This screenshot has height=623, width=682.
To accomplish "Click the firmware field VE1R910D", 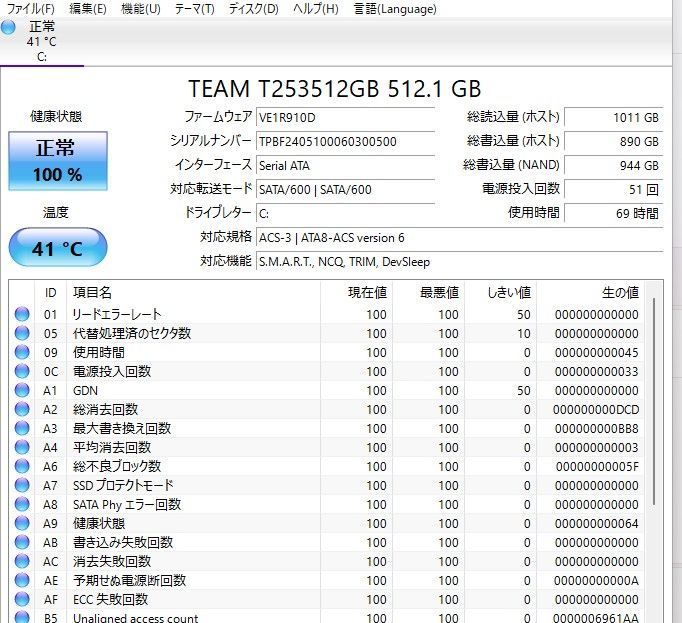I will pos(345,117).
